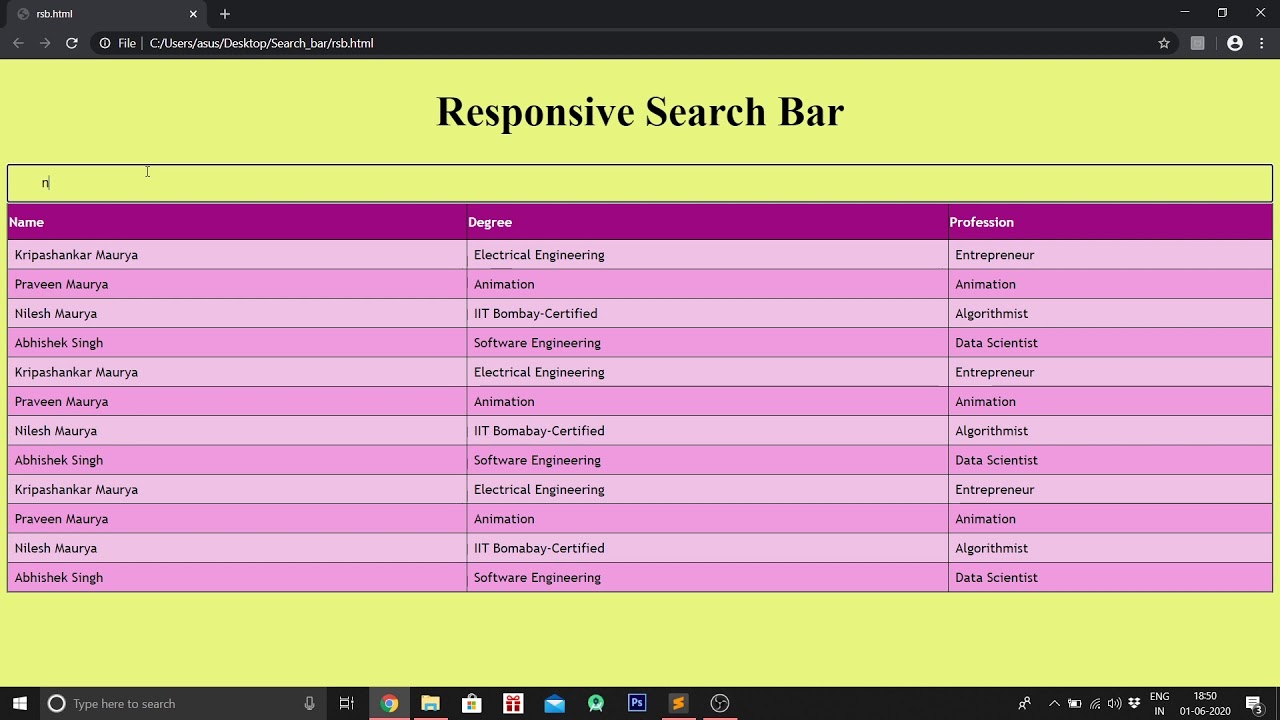This screenshot has height=720, width=1280.
Task: Open the Windows Start menu
Action: 19,703
